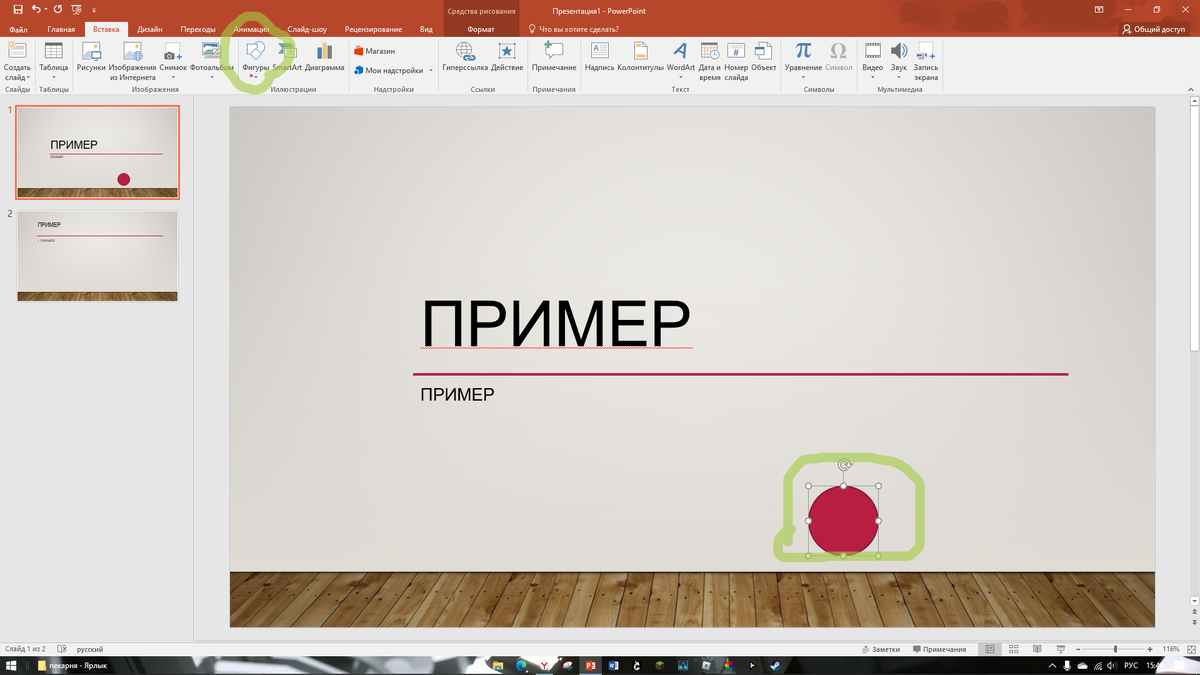Insert a table with Таблица
1200x675 pixels.
(x=54, y=59)
